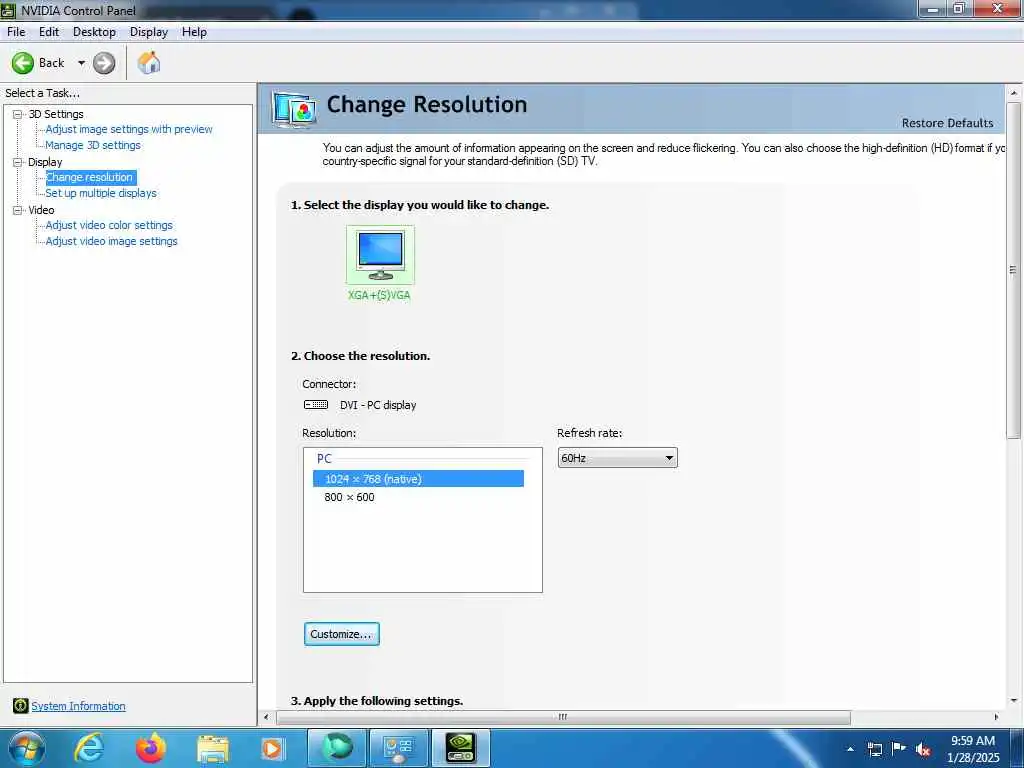The width and height of the screenshot is (1024, 768).
Task: Collapse the Video tree node
Action: 18,210
